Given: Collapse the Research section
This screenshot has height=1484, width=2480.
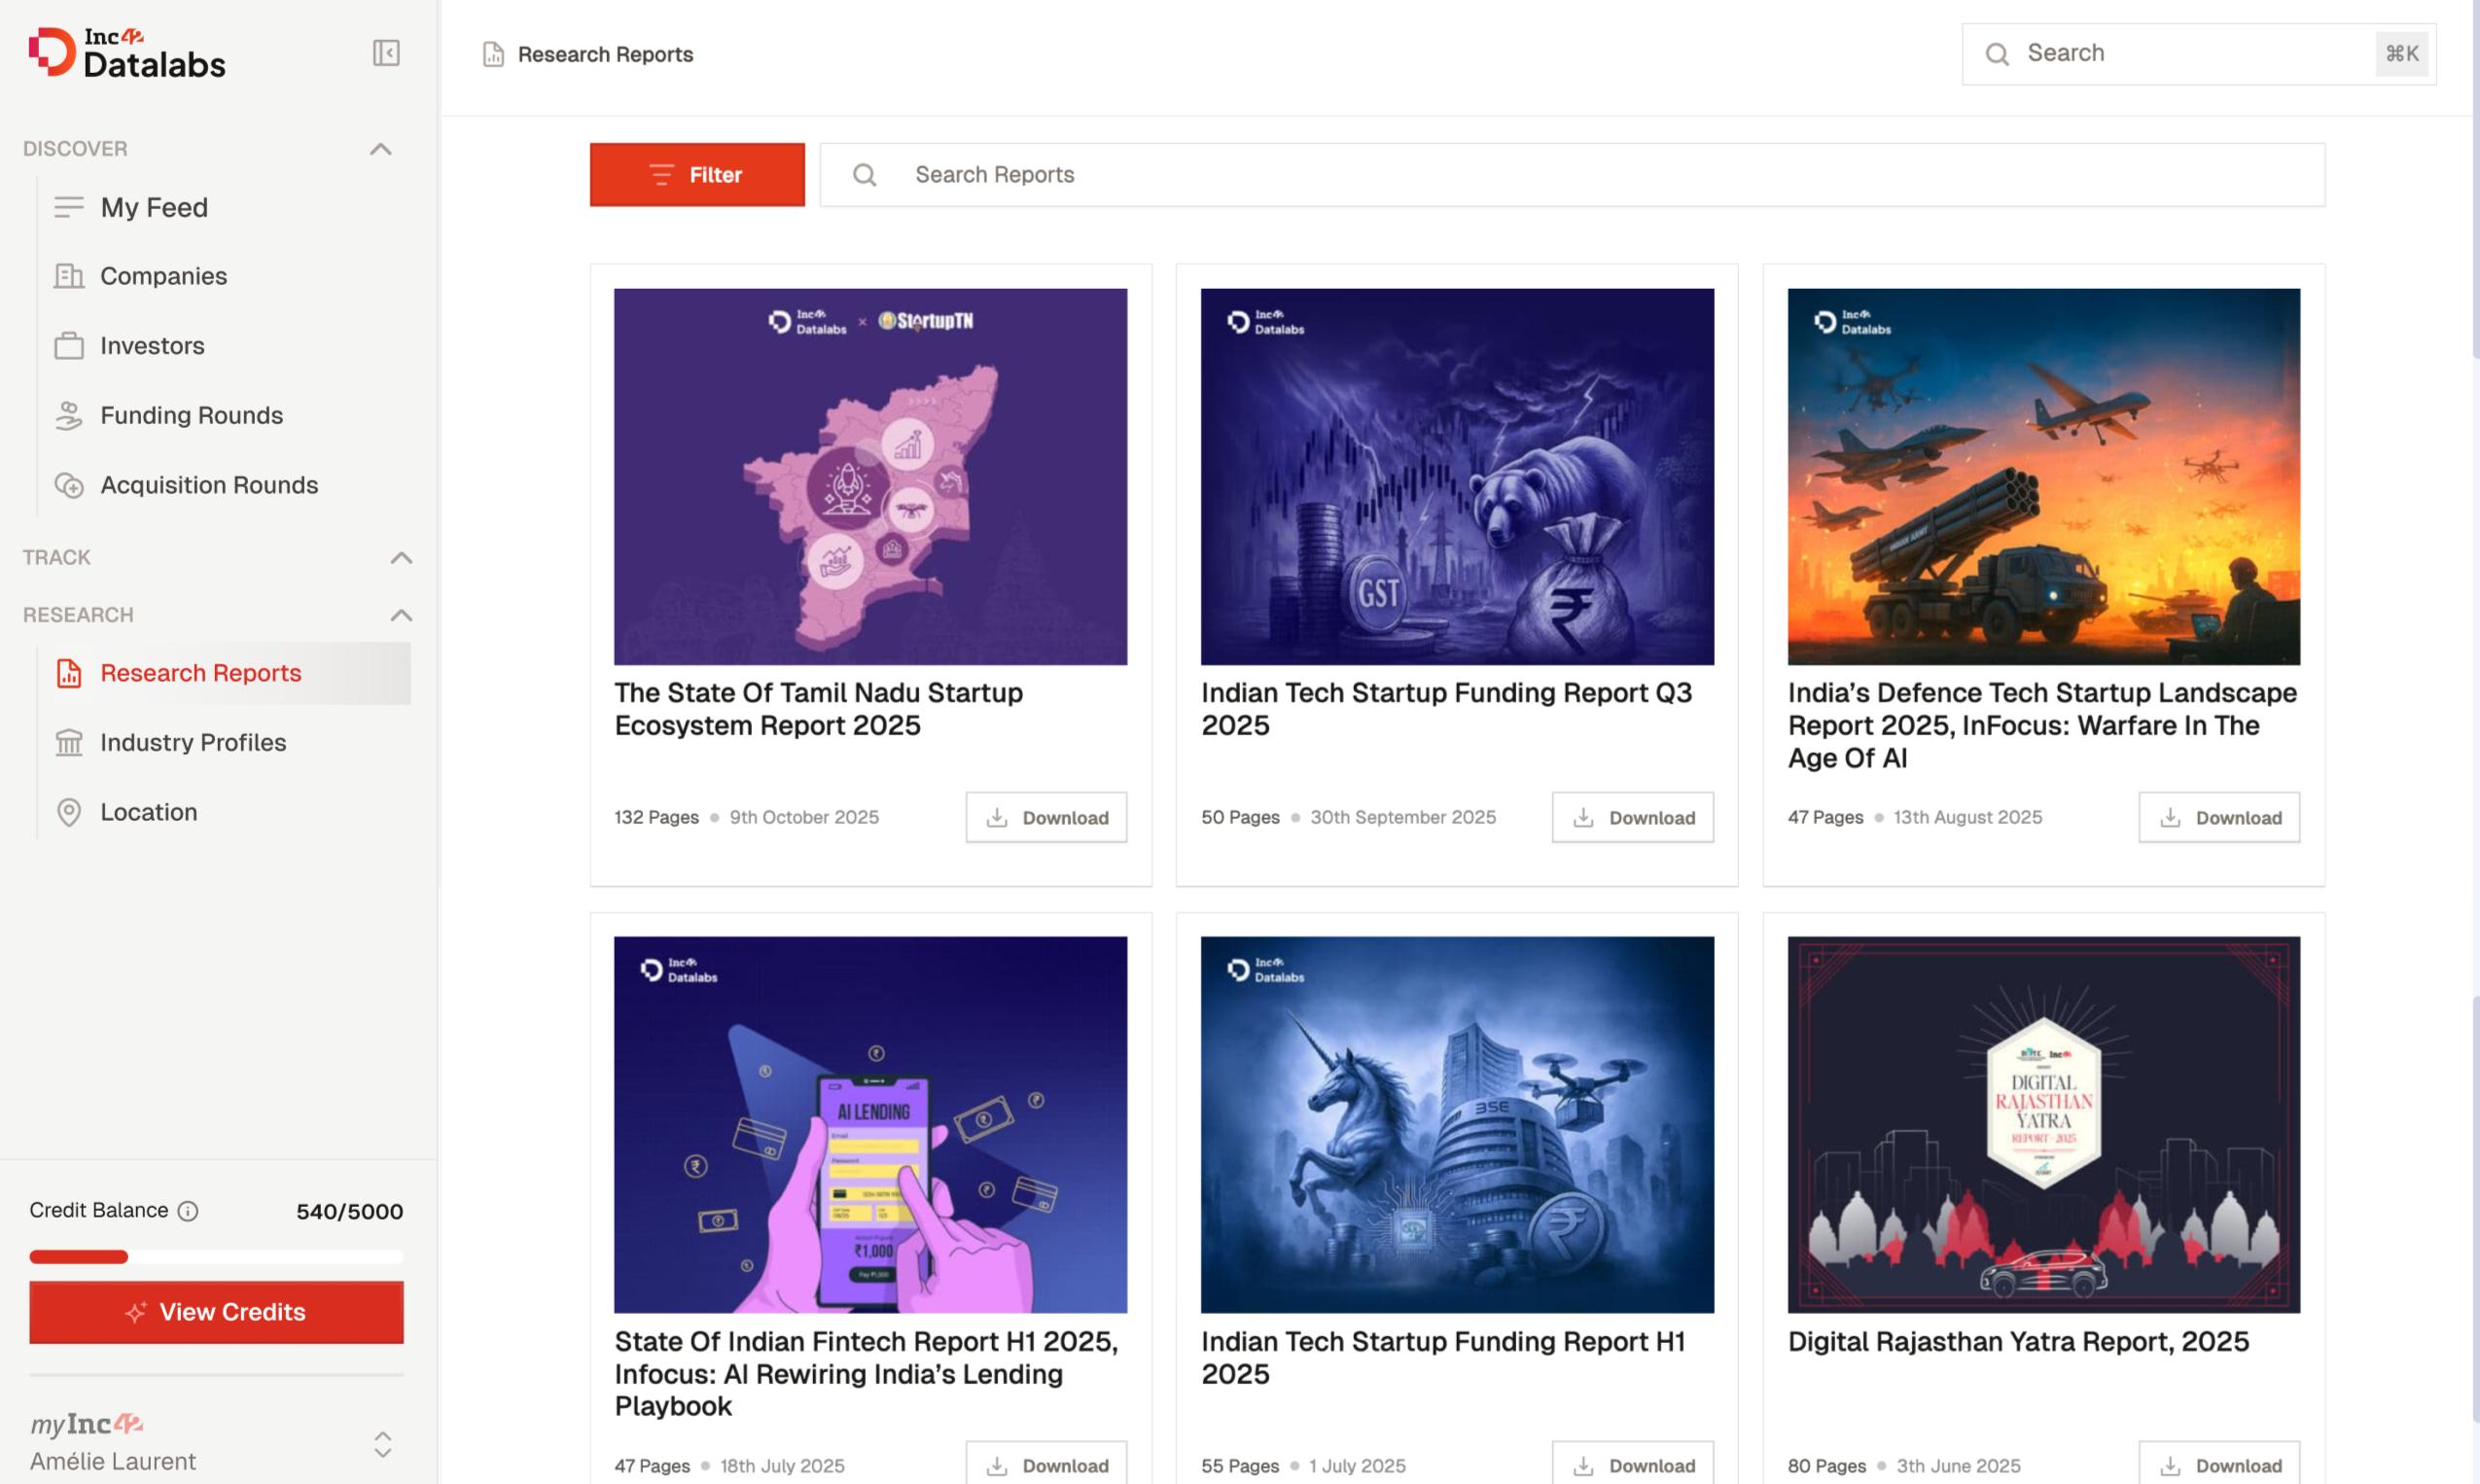Looking at the screenshot, I should [x=401, y=615].
